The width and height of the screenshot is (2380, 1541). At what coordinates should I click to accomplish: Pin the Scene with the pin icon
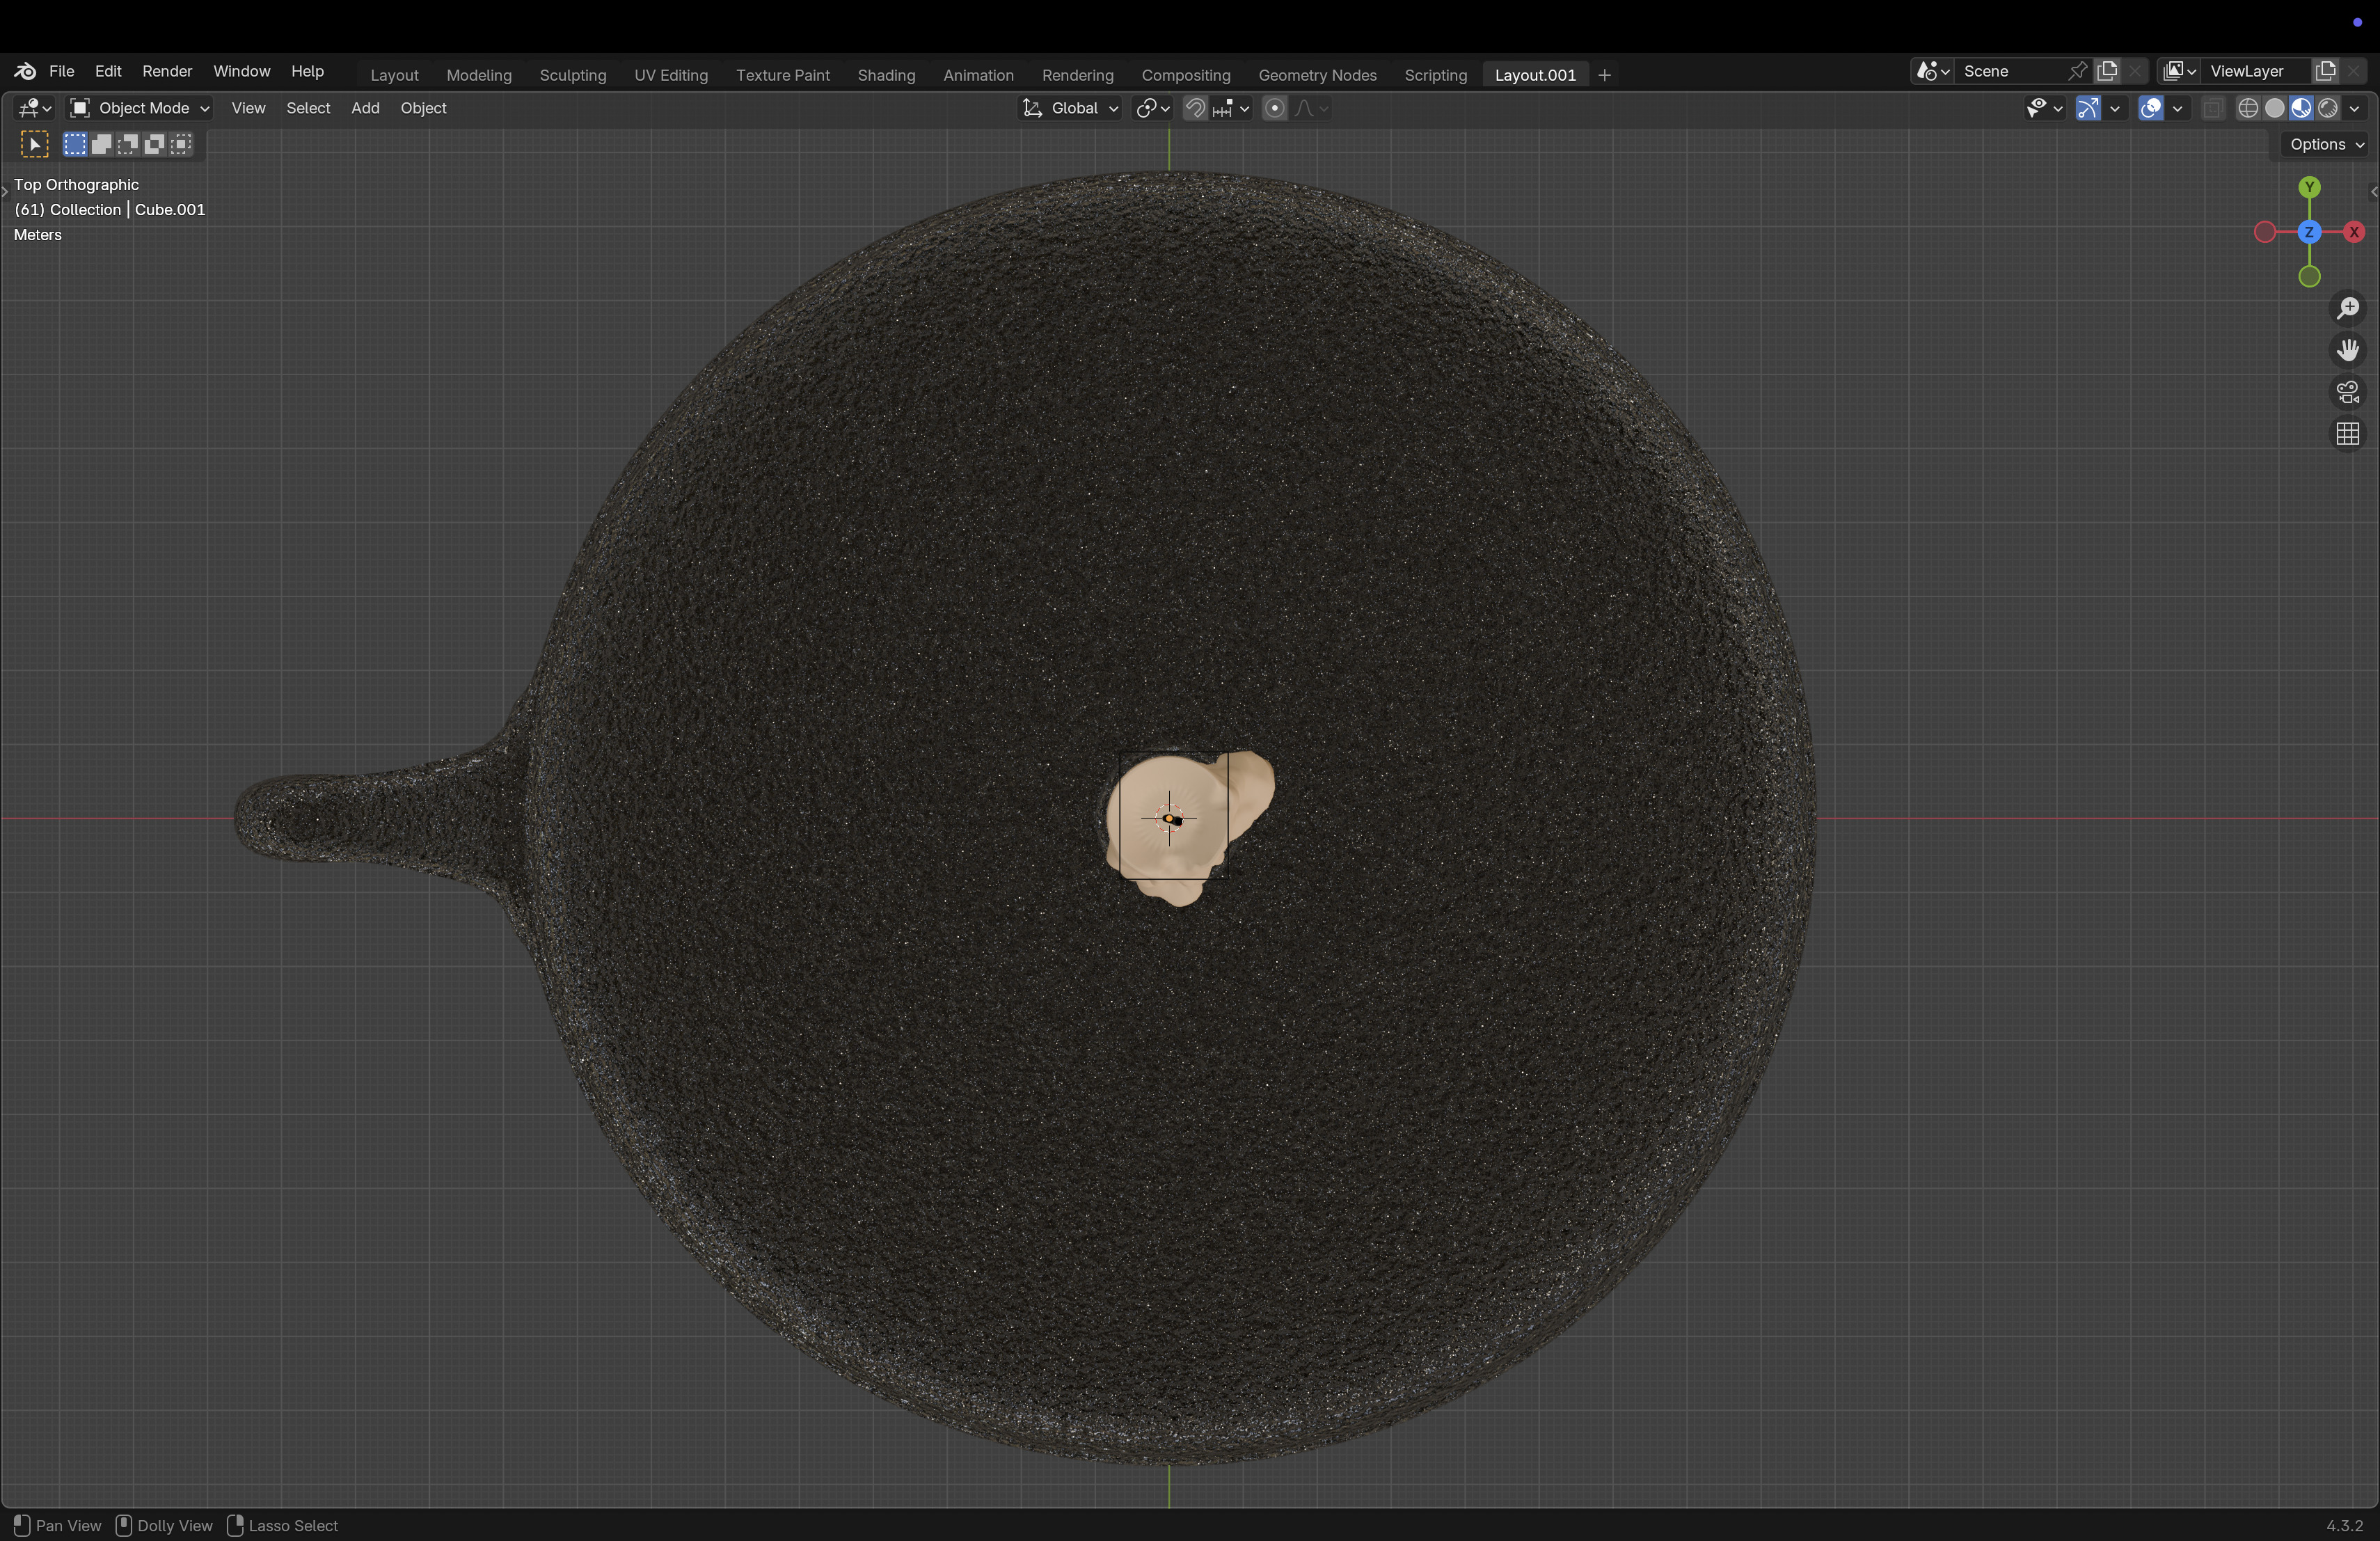pyautogui.click(x=2077, y=71)
